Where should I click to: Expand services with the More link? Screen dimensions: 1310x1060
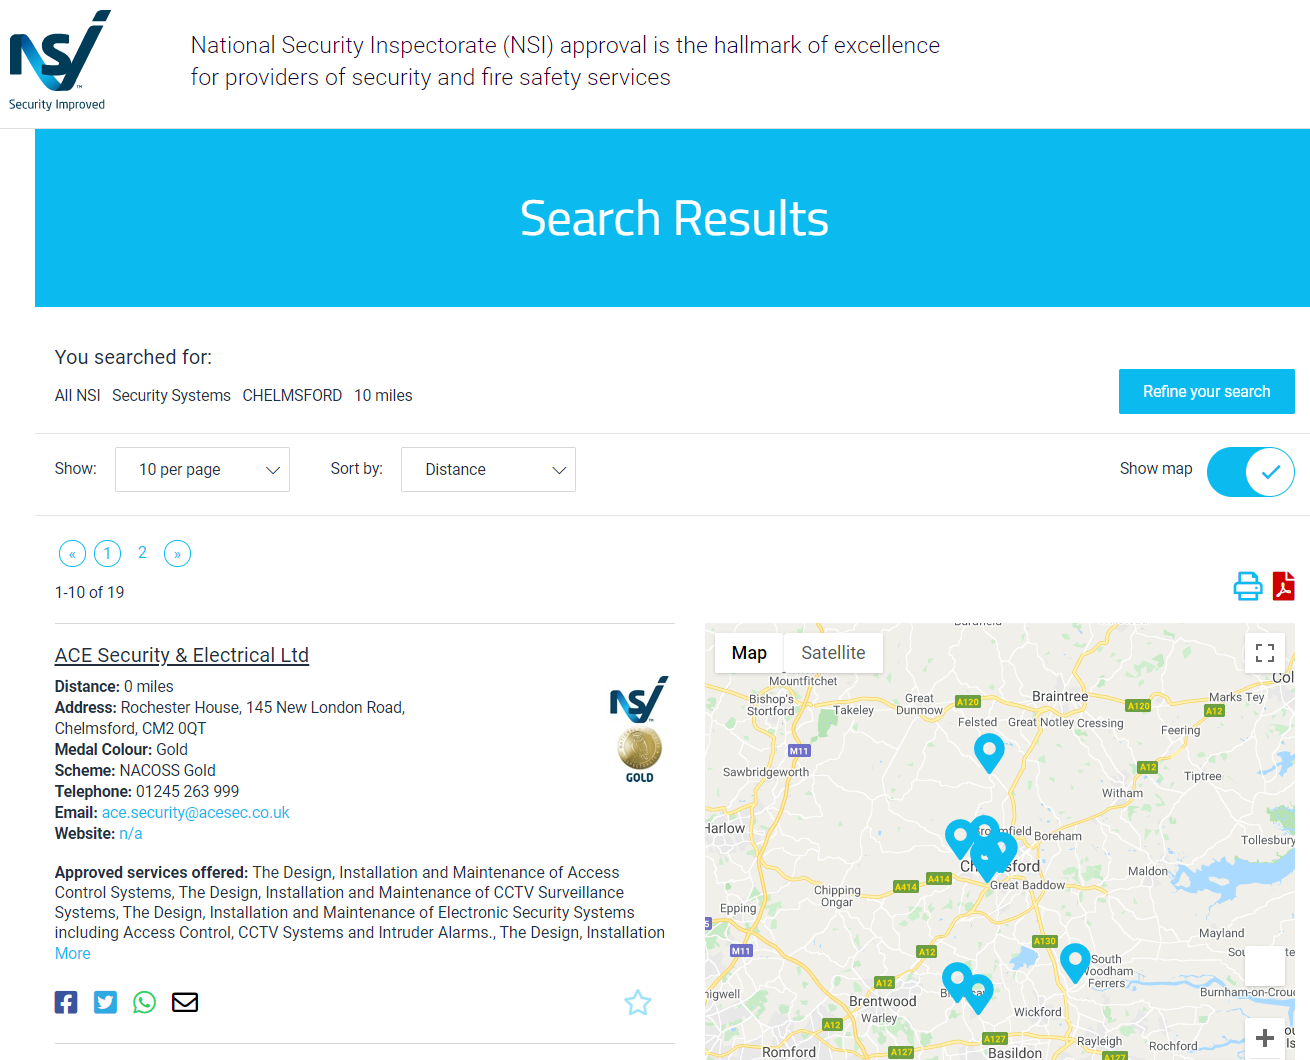tap(72, 953)
